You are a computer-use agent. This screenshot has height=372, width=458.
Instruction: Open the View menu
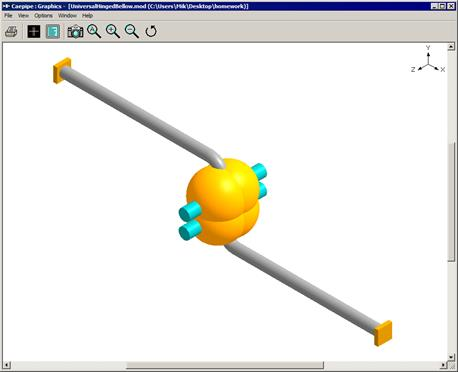(x=23, y=16)
